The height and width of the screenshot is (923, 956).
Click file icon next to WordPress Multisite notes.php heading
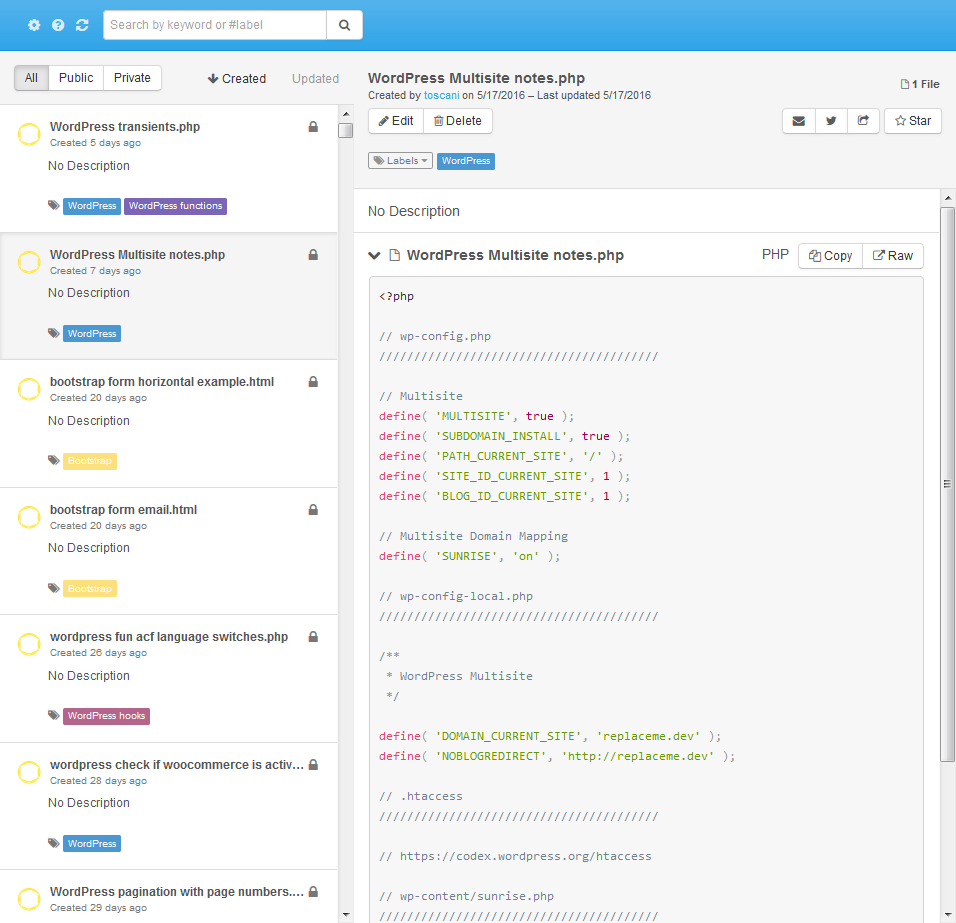pos(394,255)
